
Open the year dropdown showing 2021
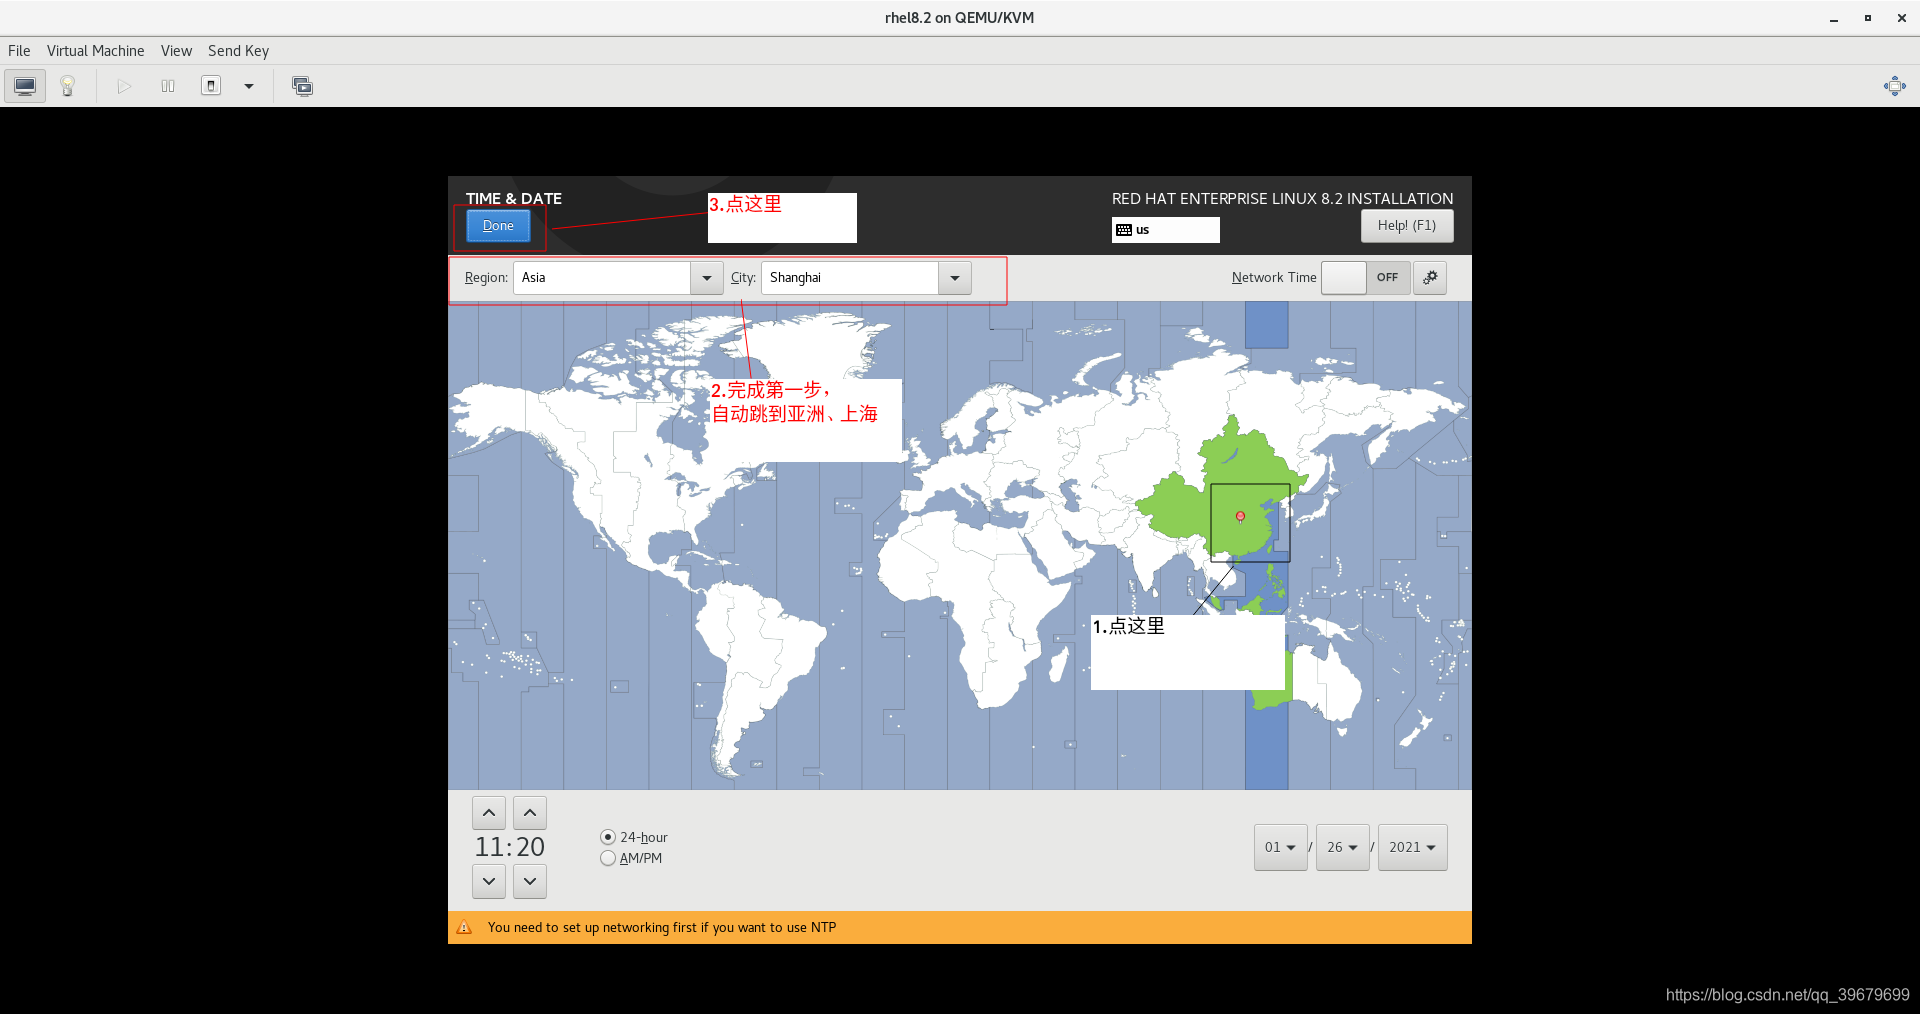coord(1412,847)
